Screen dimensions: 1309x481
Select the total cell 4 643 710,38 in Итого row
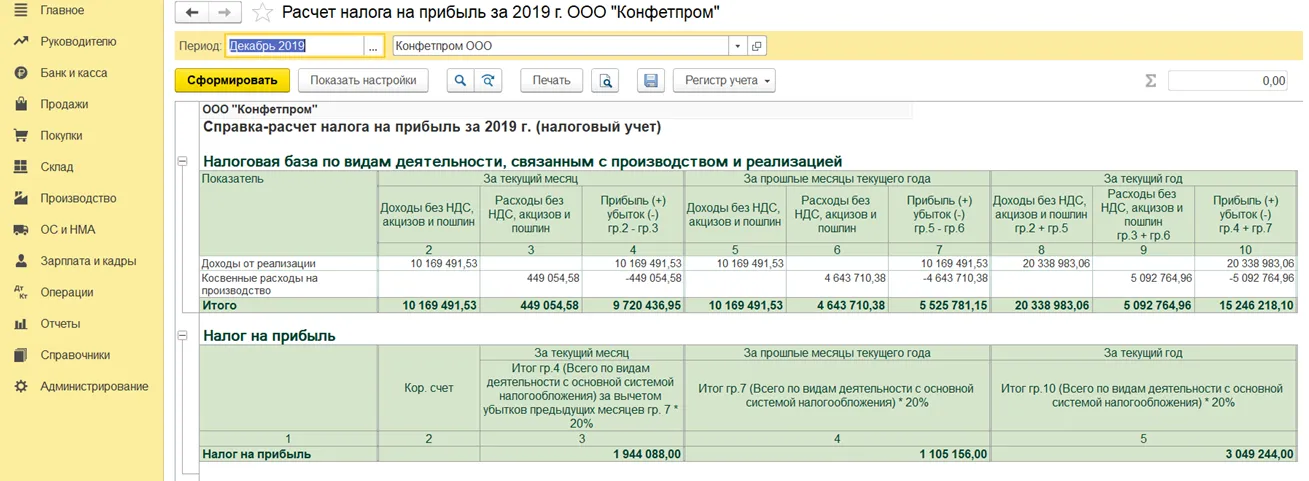point(837,304)
